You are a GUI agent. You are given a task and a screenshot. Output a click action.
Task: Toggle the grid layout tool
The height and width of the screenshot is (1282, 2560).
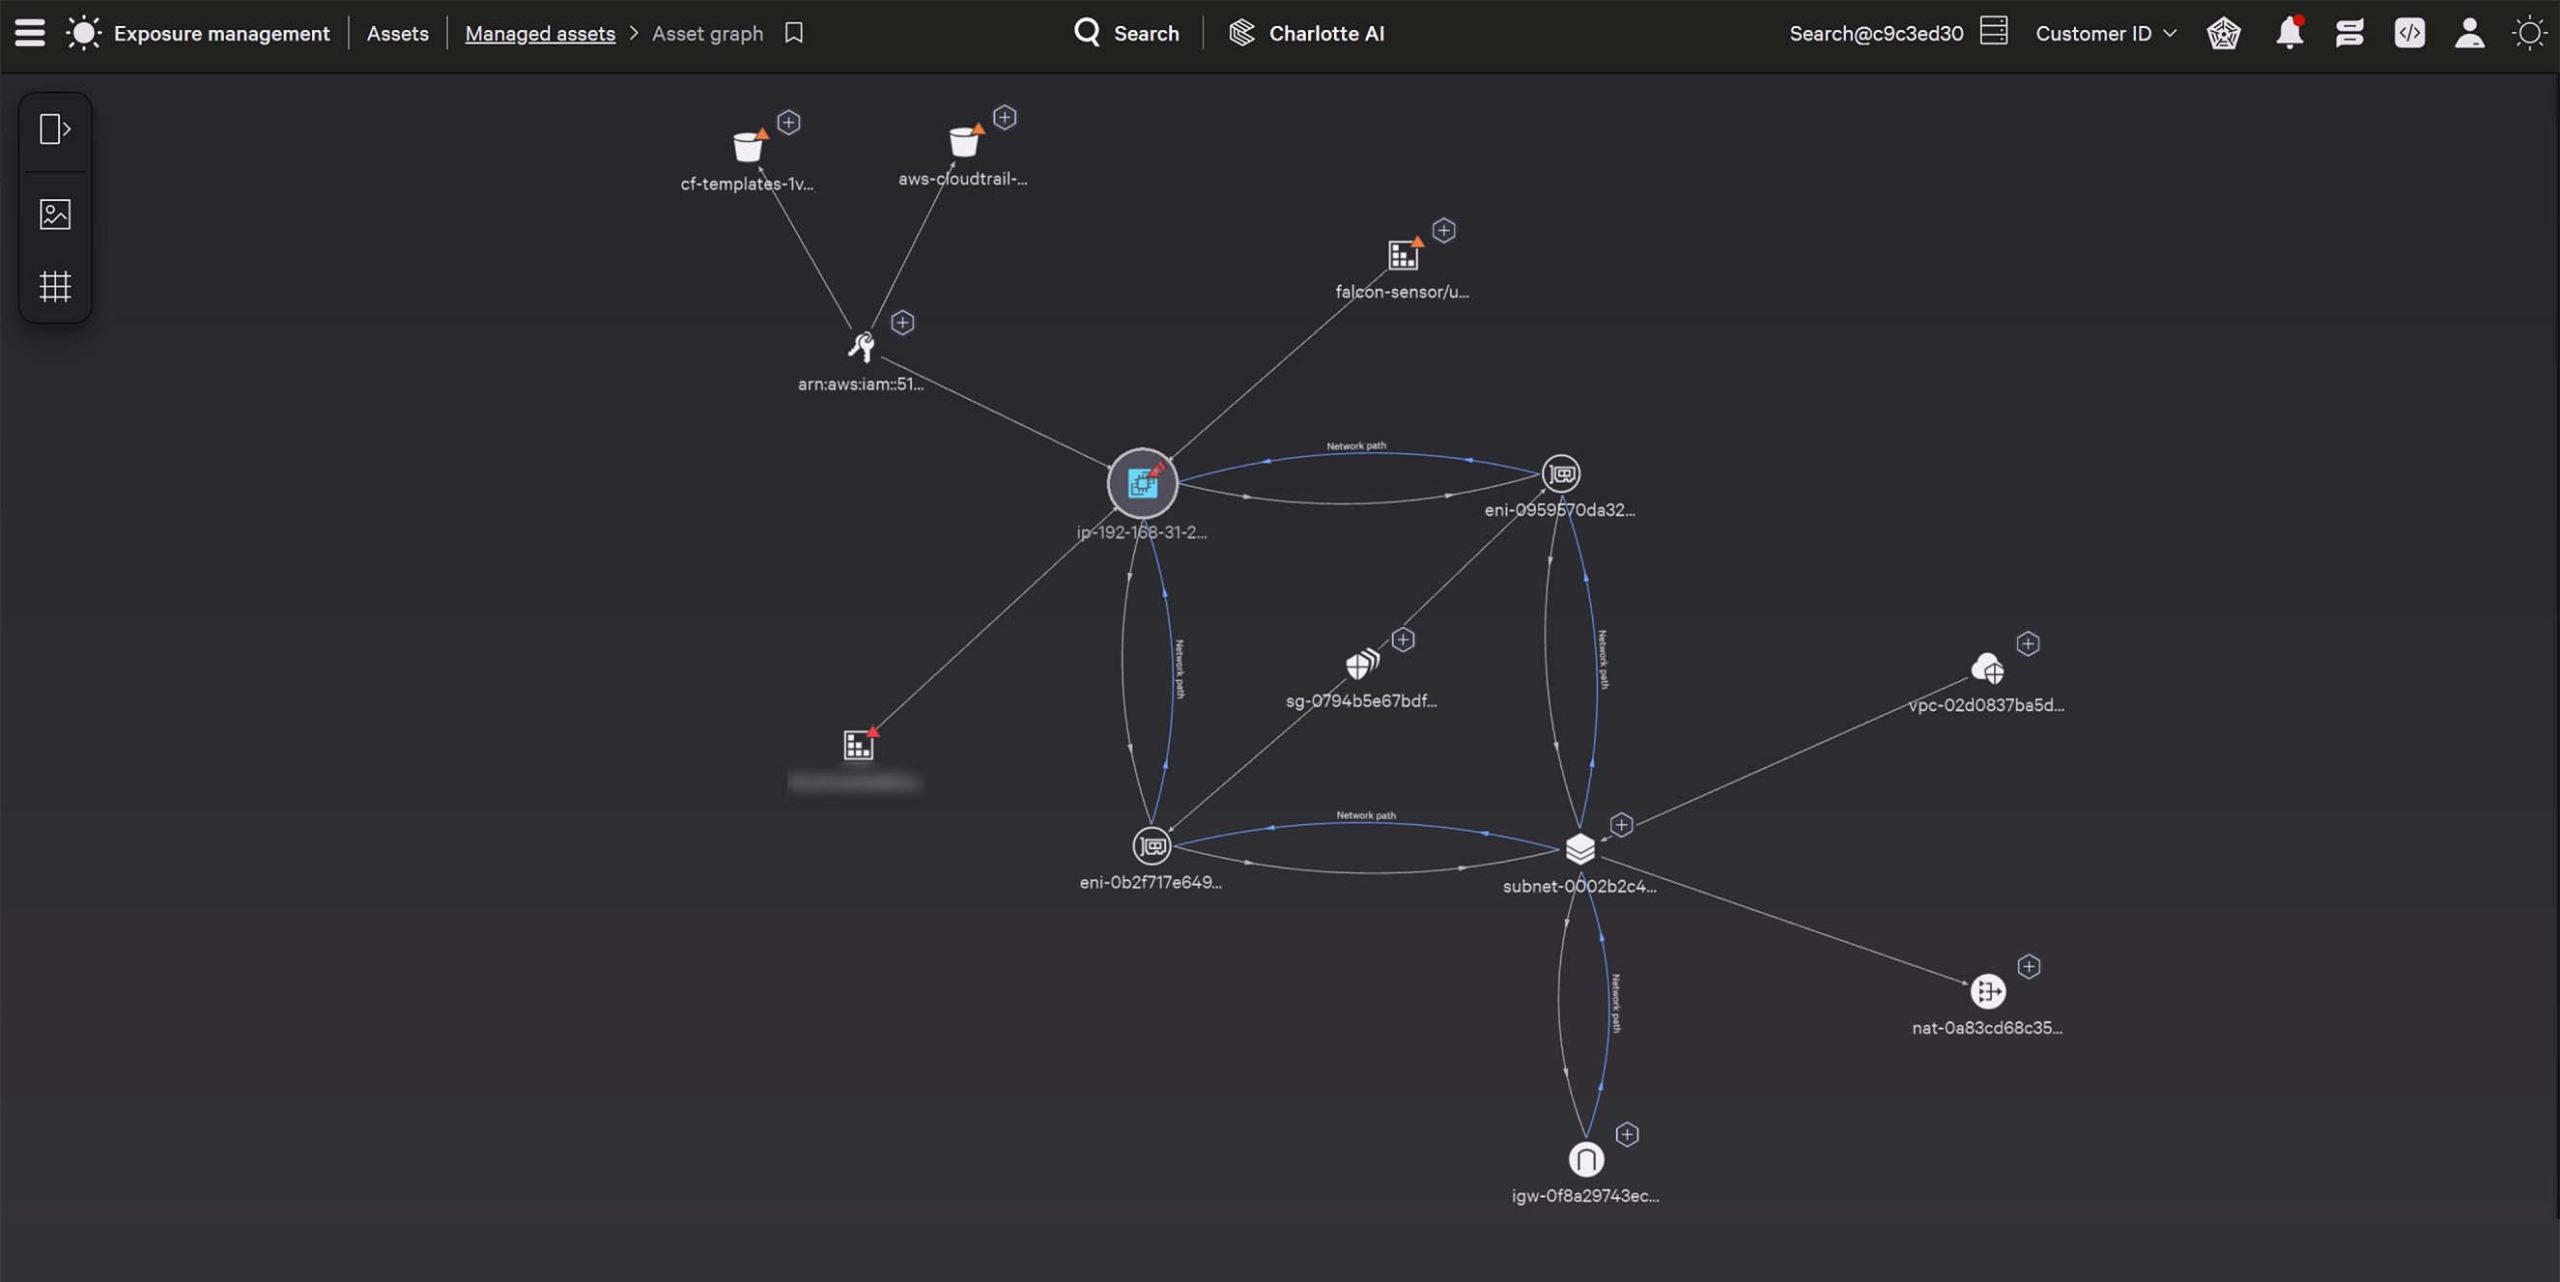click(x=55, y=287)
